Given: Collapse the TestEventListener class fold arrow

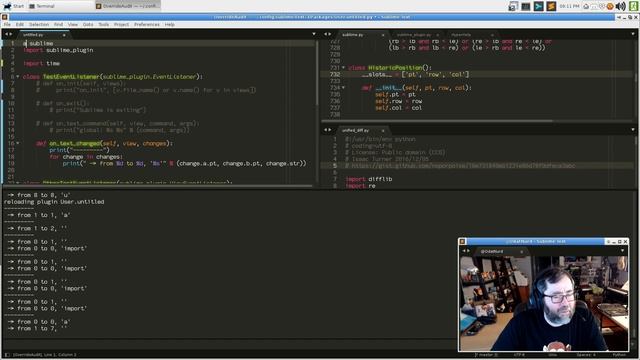Looking at the screenshot, I should (x=18, y=77).
